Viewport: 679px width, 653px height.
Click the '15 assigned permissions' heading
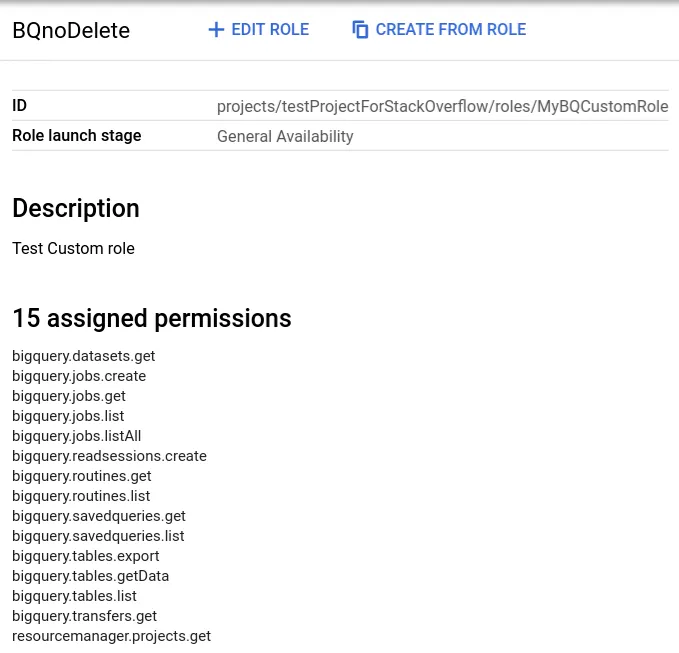[152, 319]
